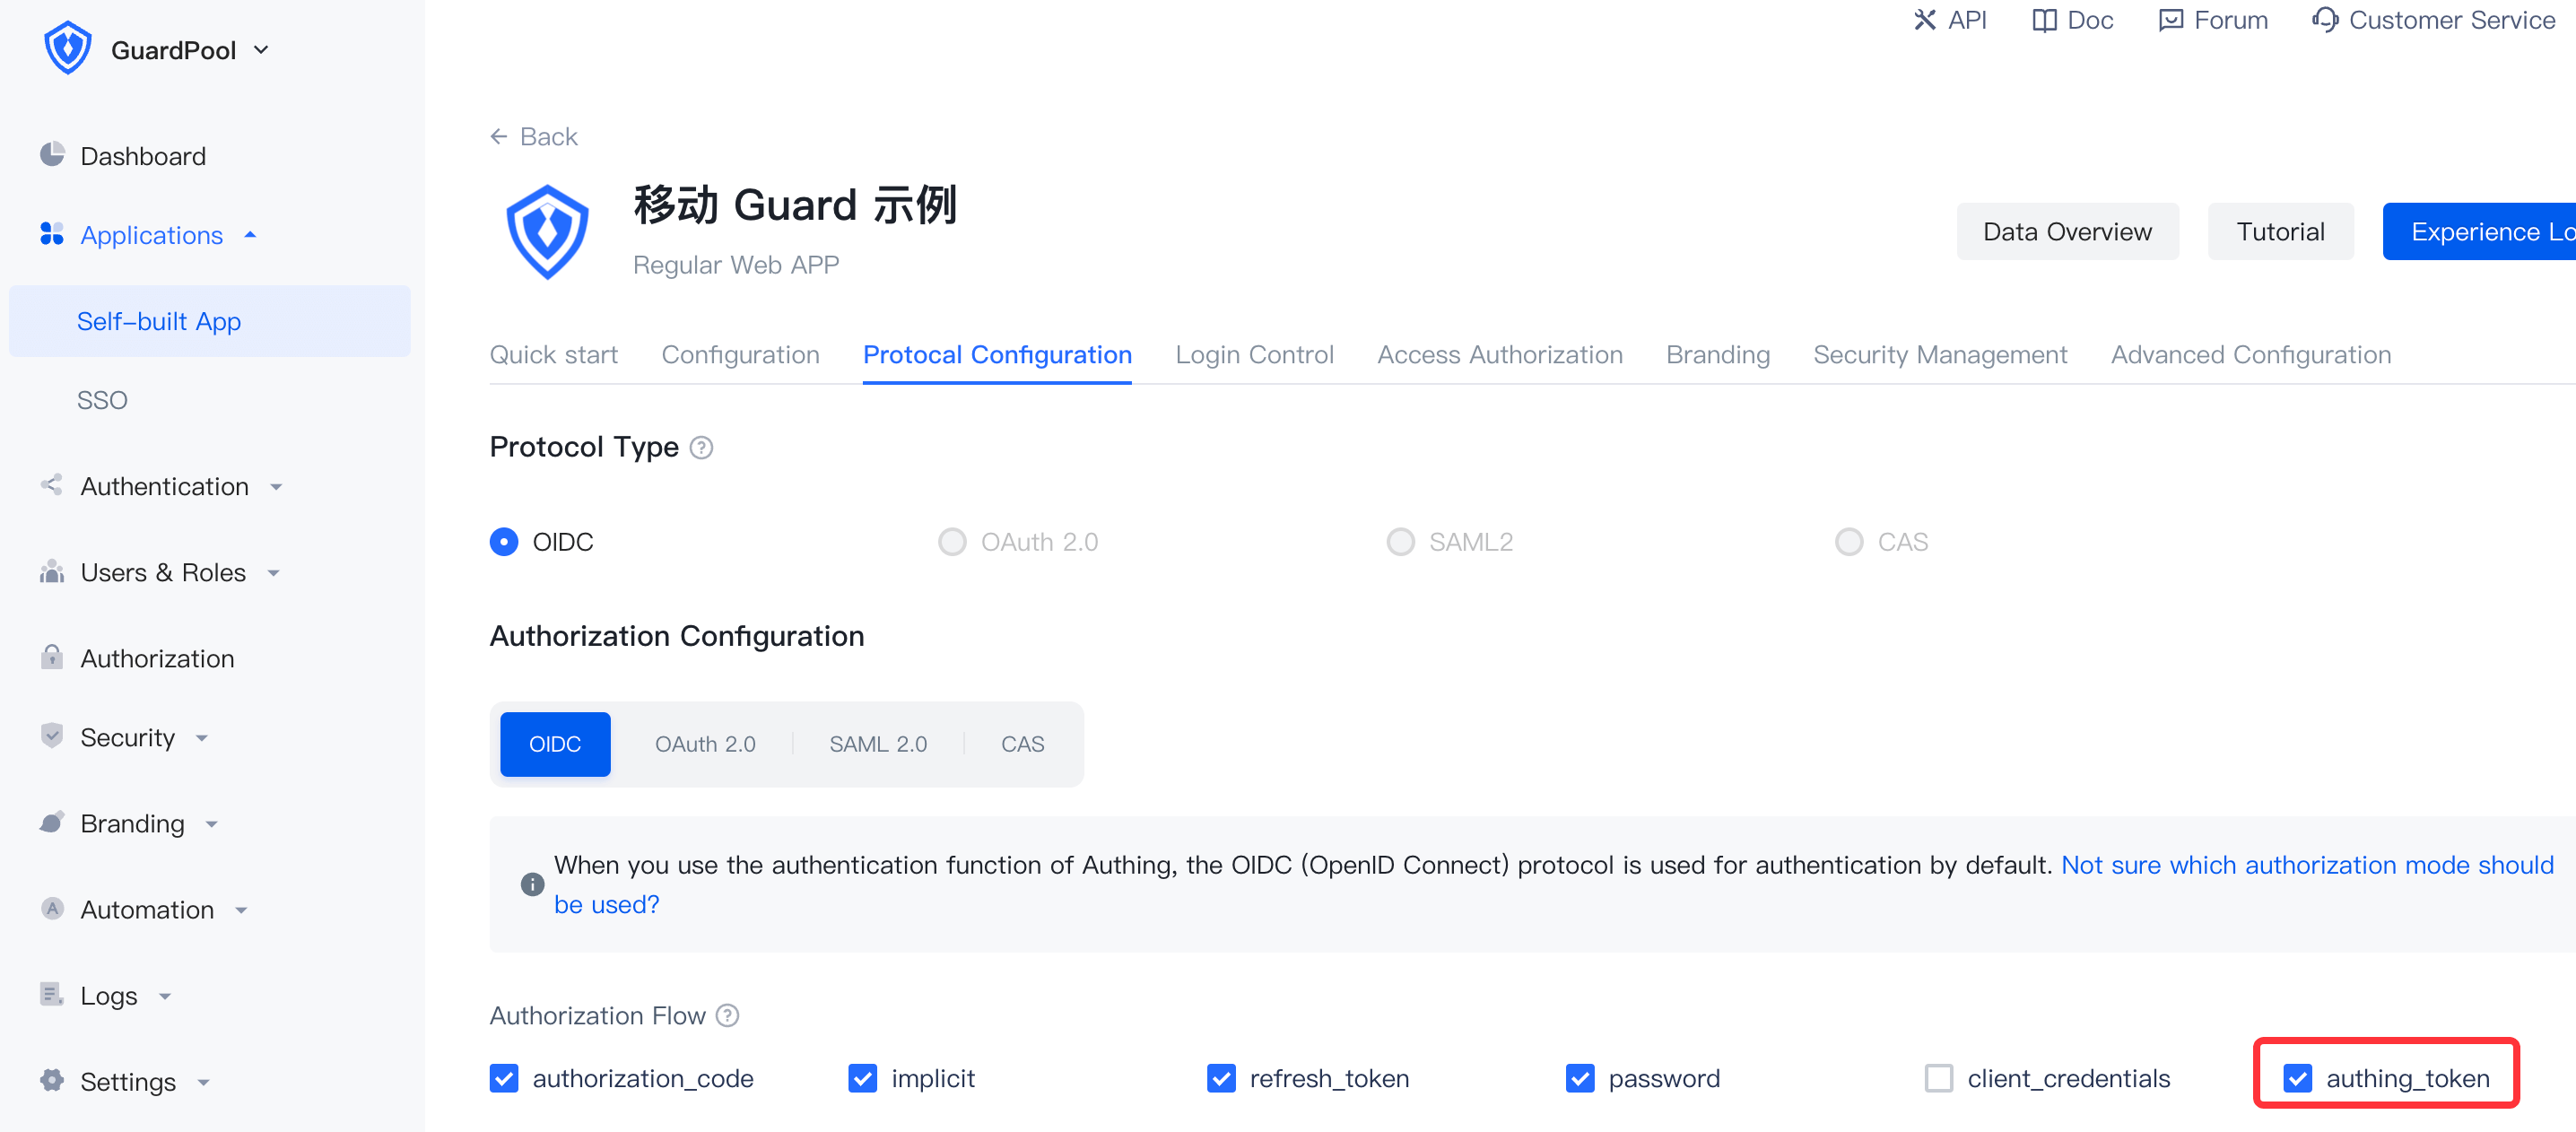The image size is (2576, 1132).
Task: Select the OAuth 2.0 protocol radio button
Action: [952, 541]
